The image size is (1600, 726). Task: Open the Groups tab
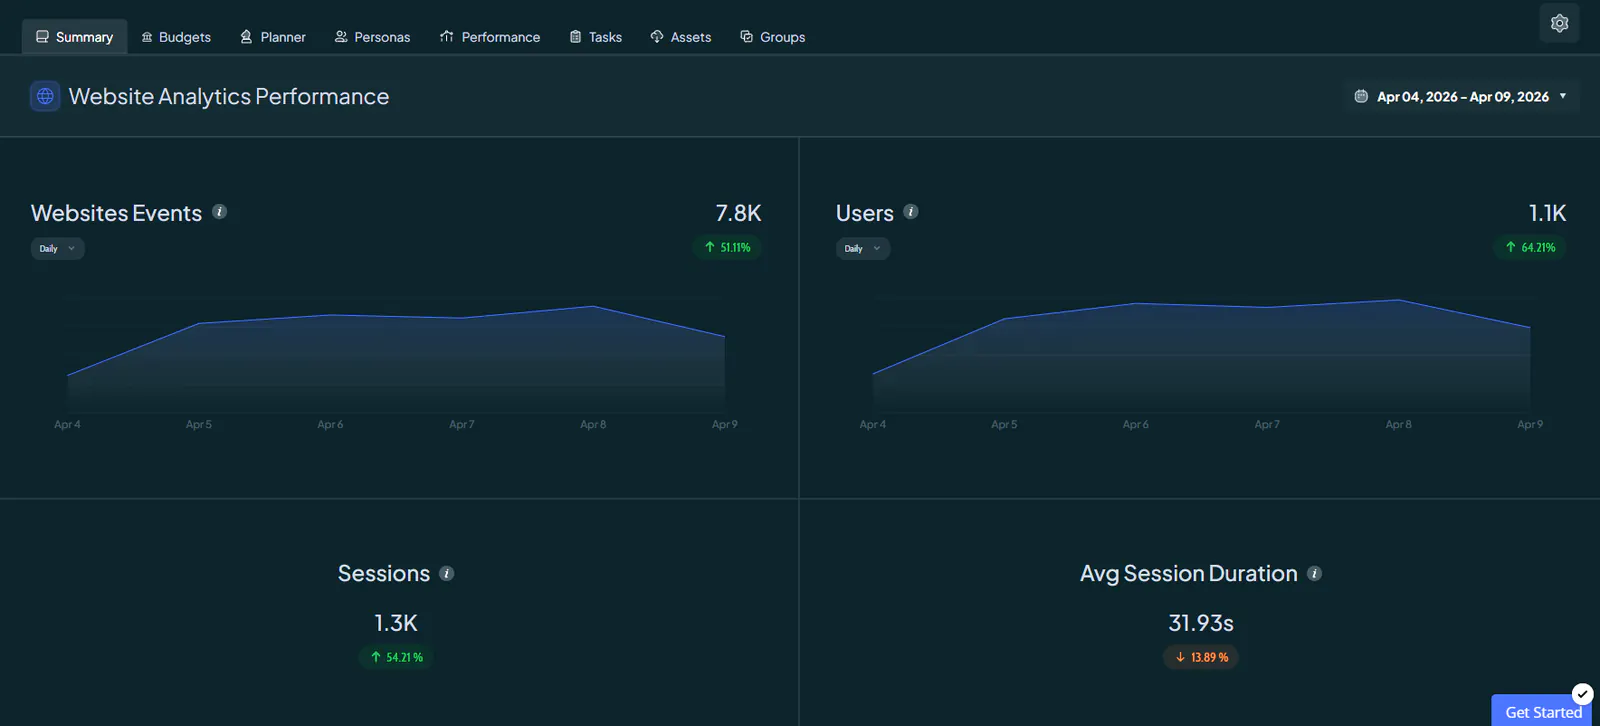click(773, 37)
